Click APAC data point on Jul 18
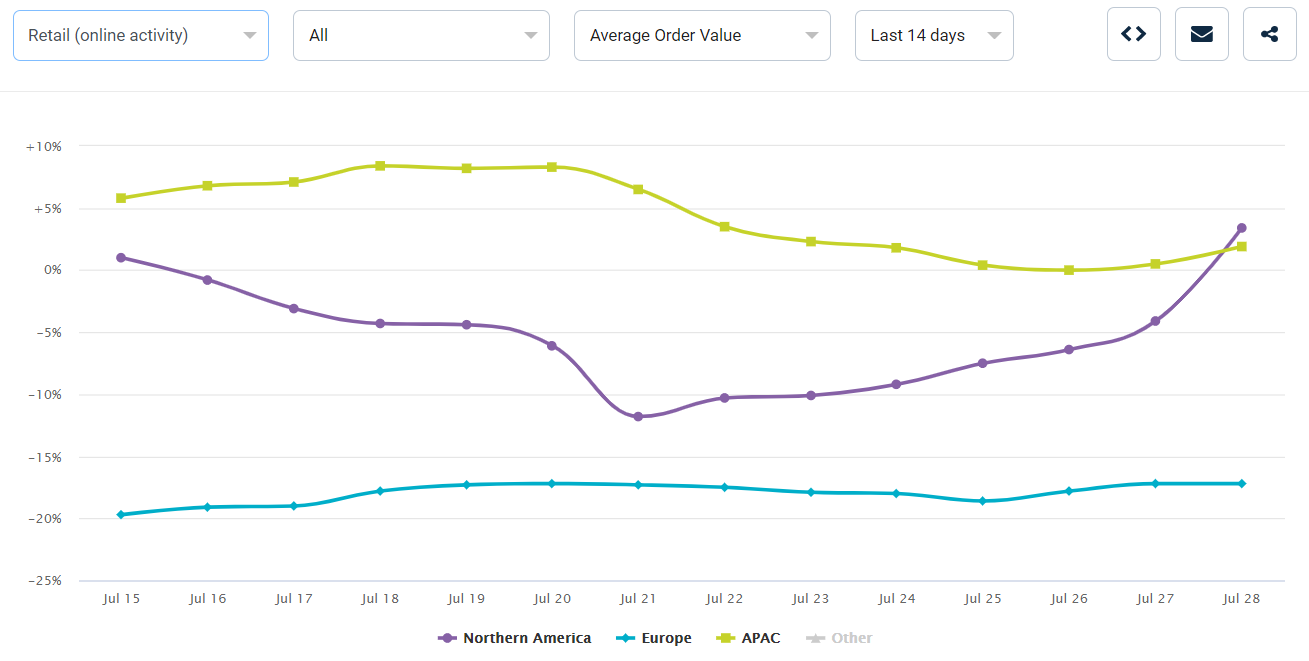Viewport: 1309px width, 661px height. click(380, 166)
